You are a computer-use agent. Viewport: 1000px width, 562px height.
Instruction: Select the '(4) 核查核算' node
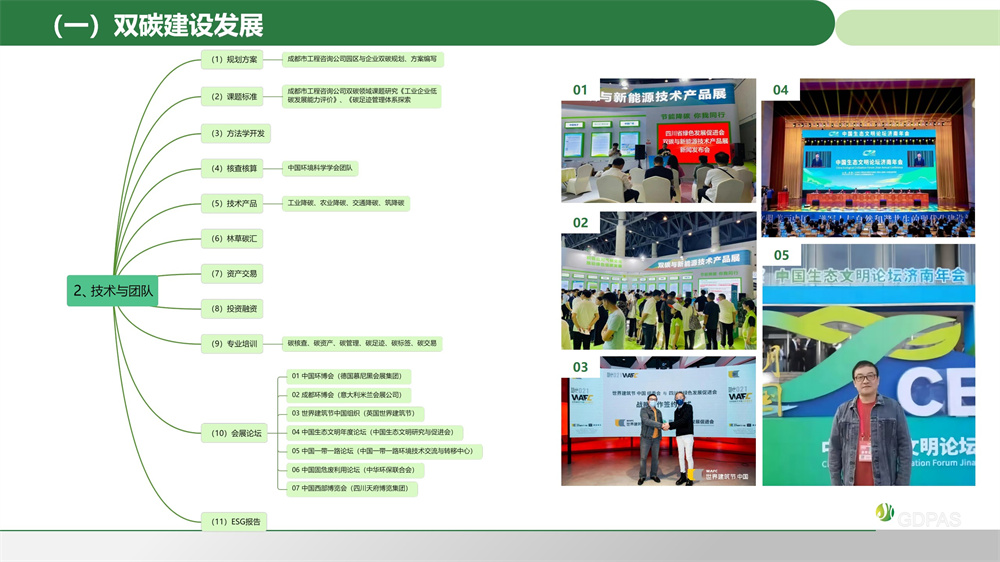[x=234, y=168]
